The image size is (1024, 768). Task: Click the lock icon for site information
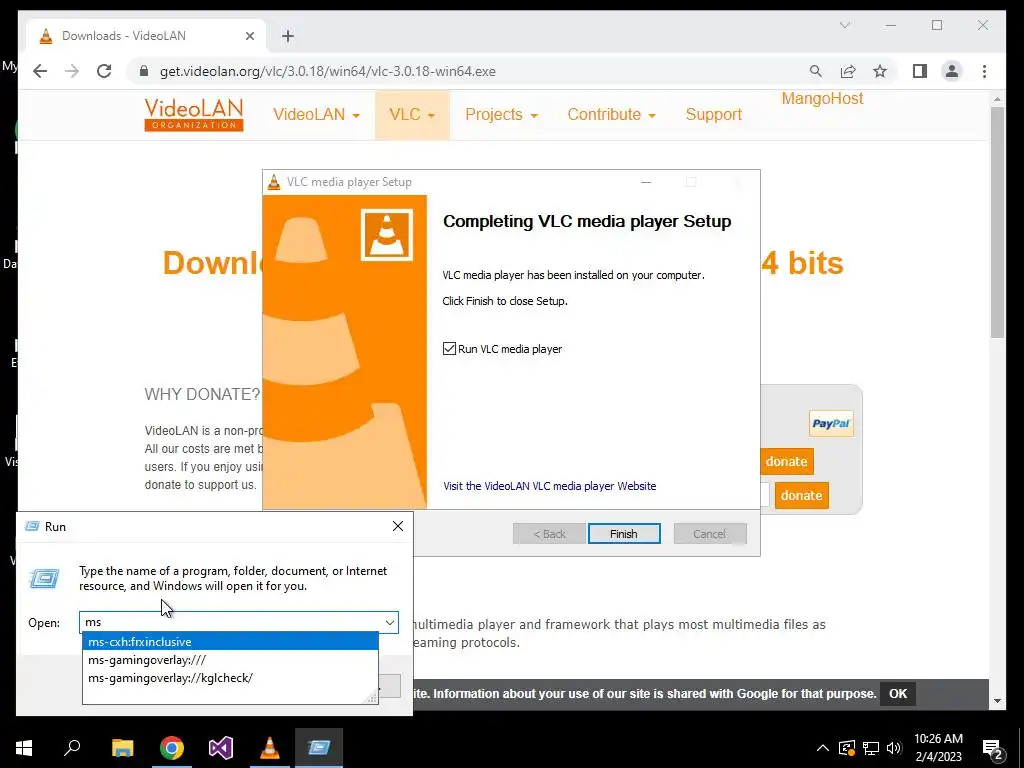tap(144, 71)
